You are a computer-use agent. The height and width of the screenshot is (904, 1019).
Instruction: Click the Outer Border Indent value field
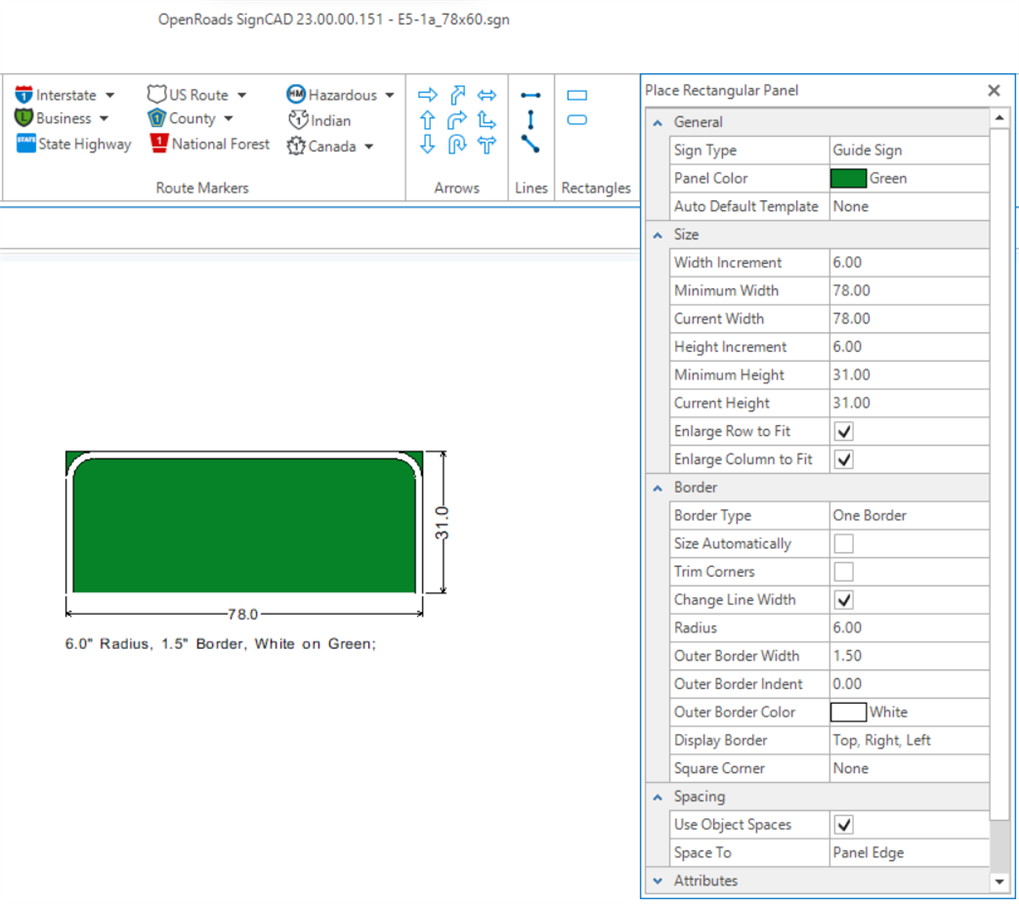click(x=909, y=684)
